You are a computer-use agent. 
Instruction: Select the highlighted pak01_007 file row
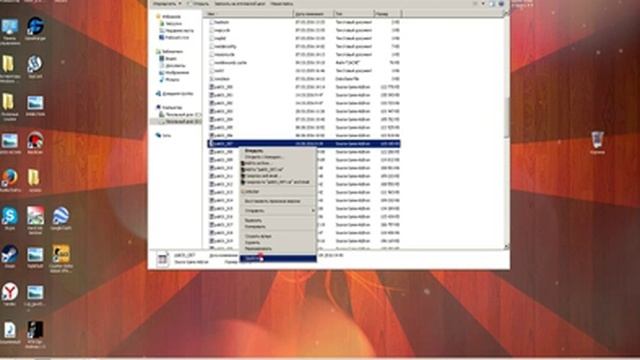(304, 144)
